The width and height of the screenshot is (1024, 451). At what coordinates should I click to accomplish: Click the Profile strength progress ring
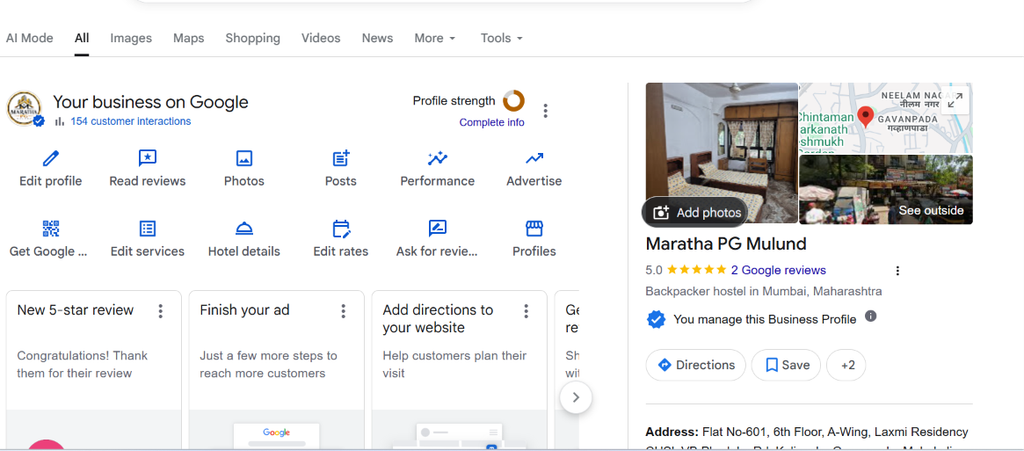tap(514, 101)
